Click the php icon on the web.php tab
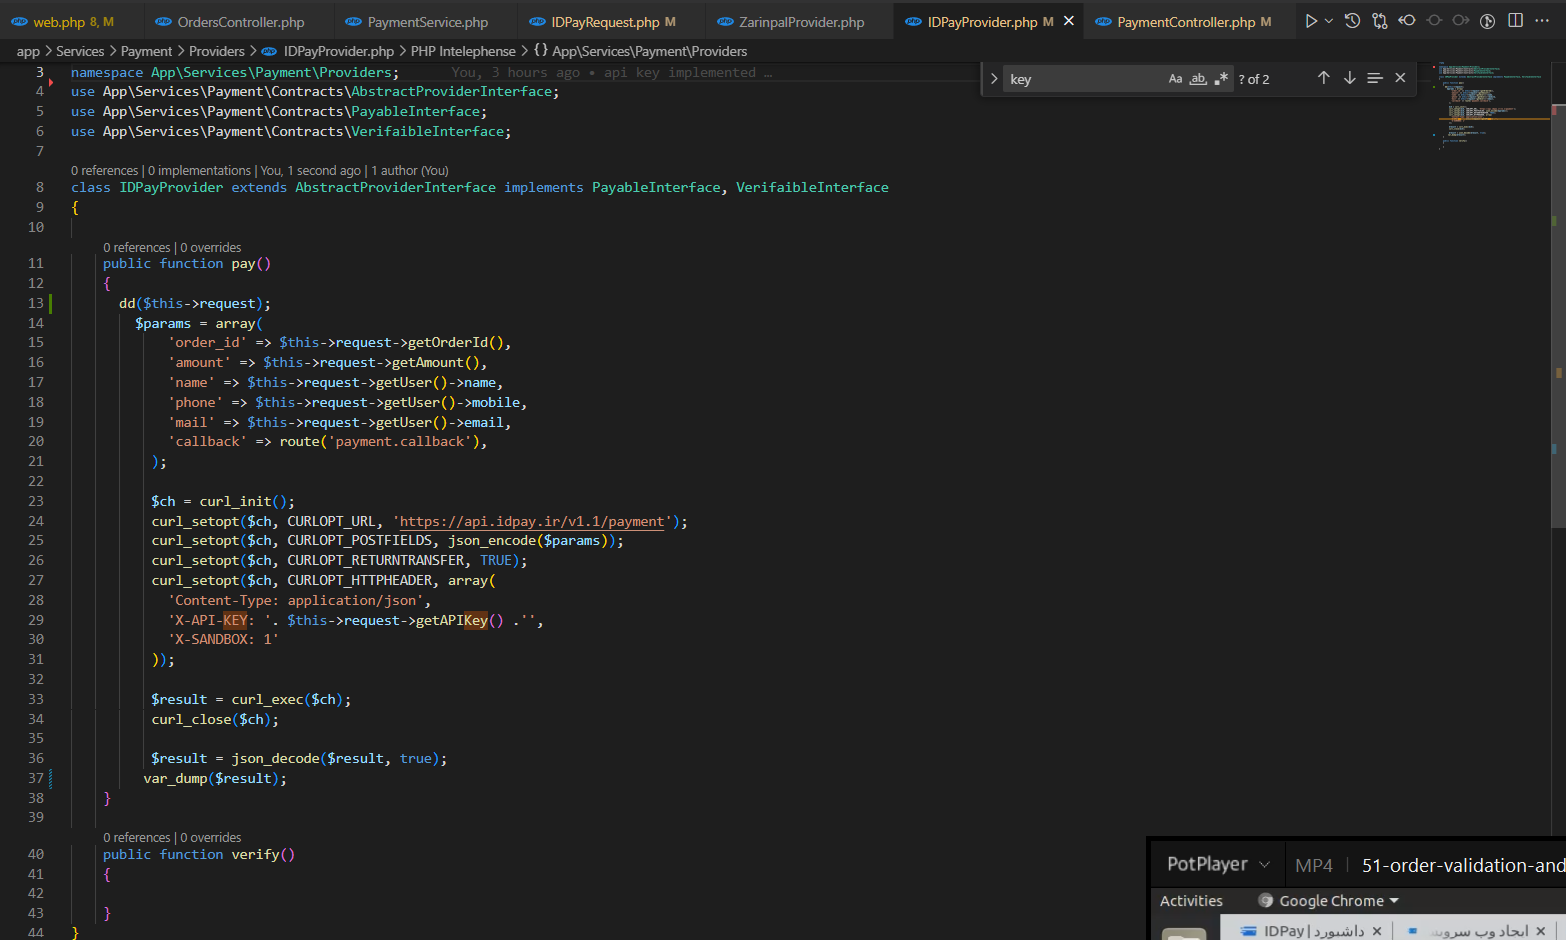This screenshot has height=940, width=1566. click(19, 21)
